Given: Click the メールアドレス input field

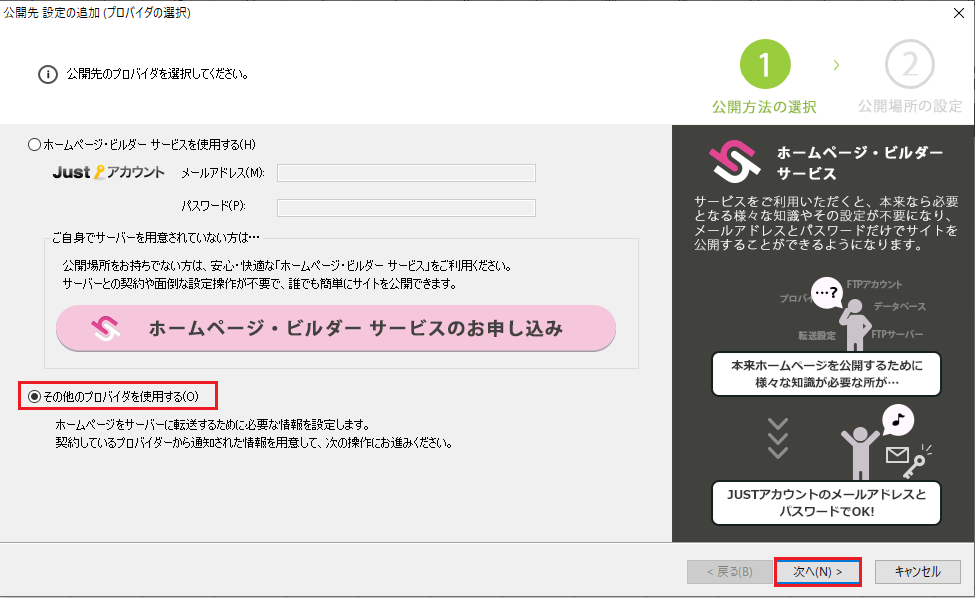Looking at the screenshot, I should [406, 173].
